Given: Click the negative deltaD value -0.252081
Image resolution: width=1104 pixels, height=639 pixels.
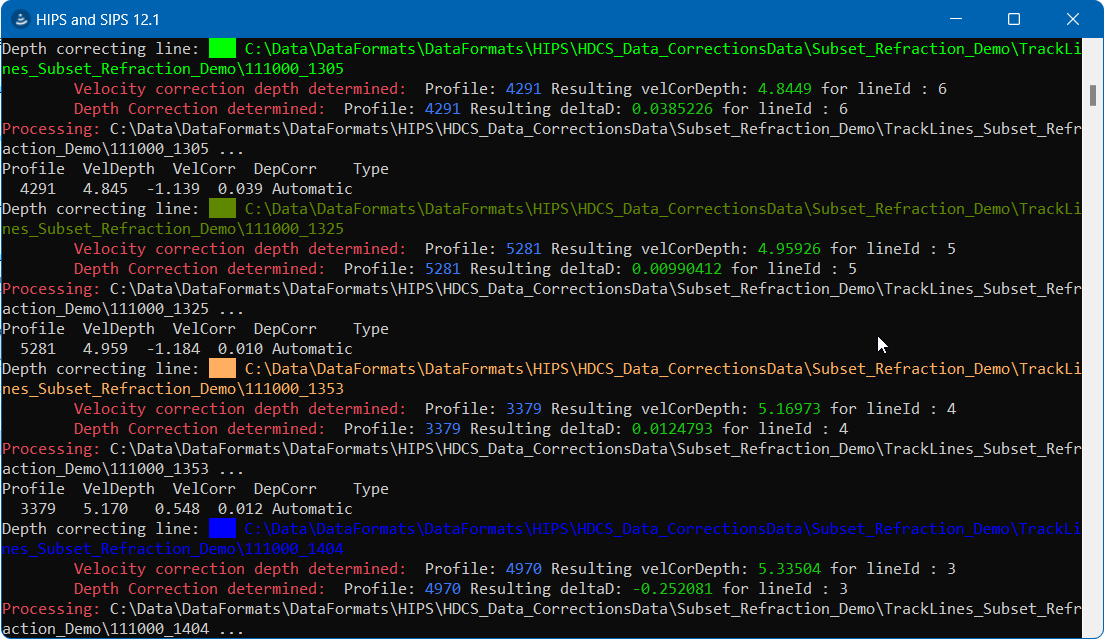Looking at the screenshot, I should (x=673, y=589).
